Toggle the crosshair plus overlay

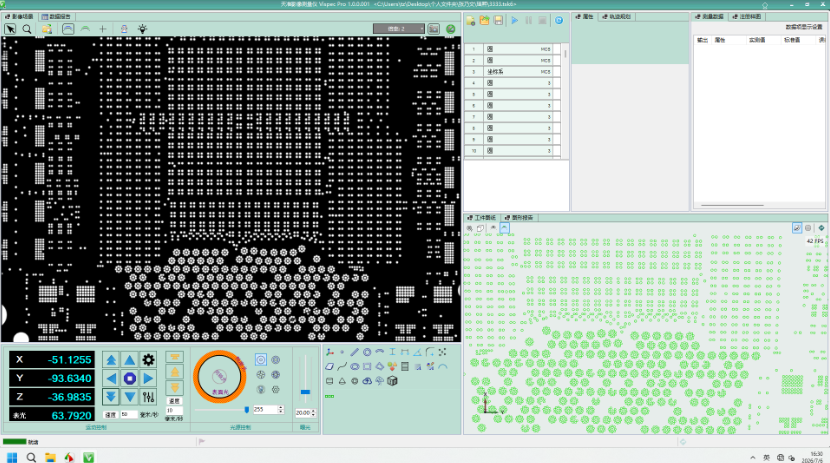click(103, 29)
